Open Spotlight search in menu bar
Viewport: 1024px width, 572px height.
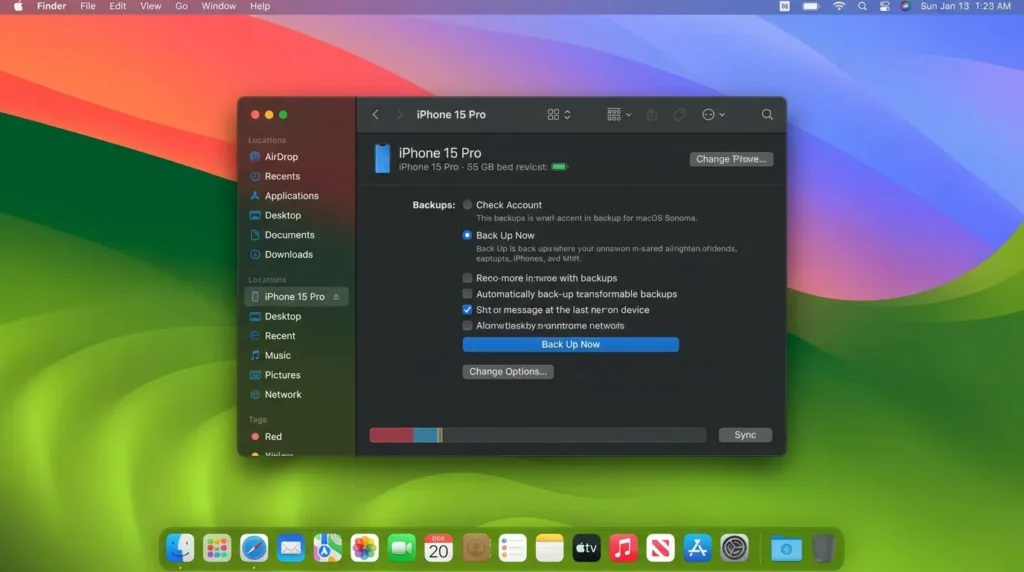(862, 7)
